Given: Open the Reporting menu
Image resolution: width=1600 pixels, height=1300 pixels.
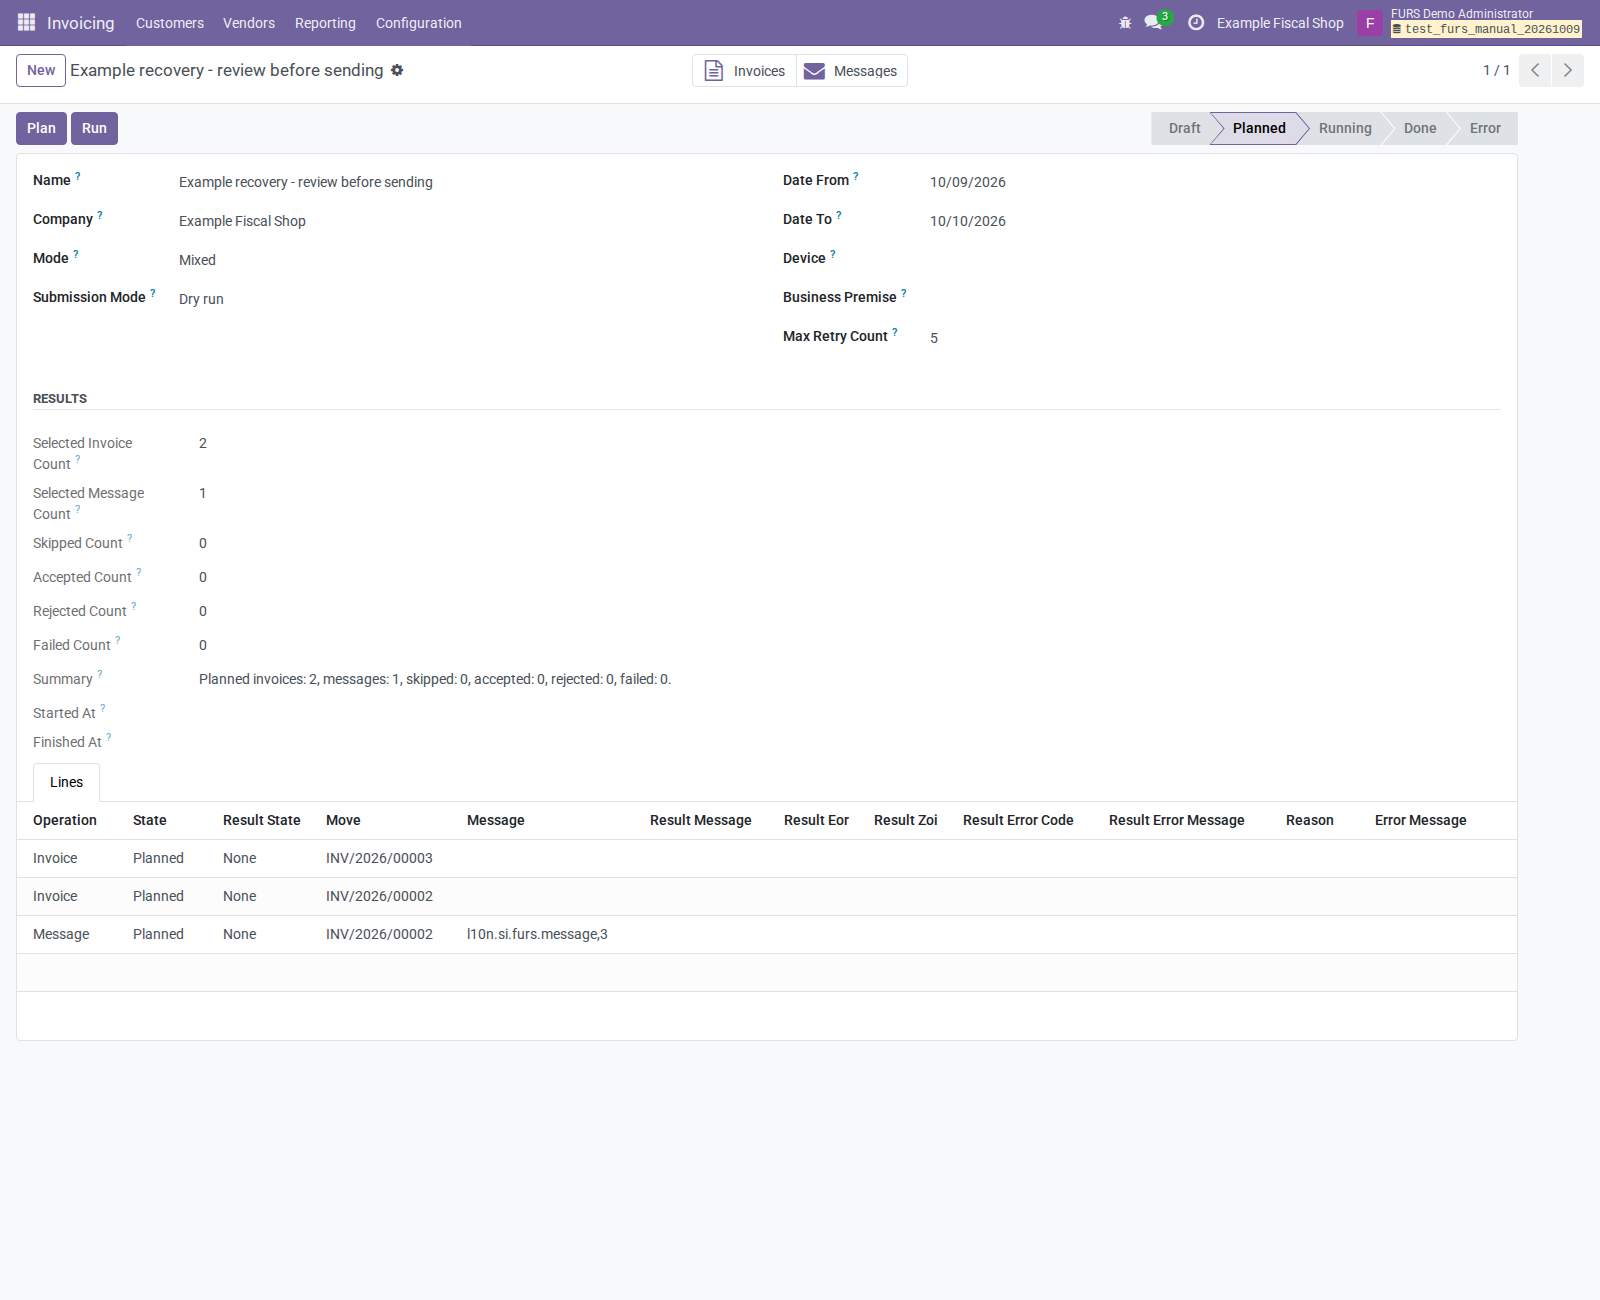Looking at the screenshot, I should [x=325, y=23].
